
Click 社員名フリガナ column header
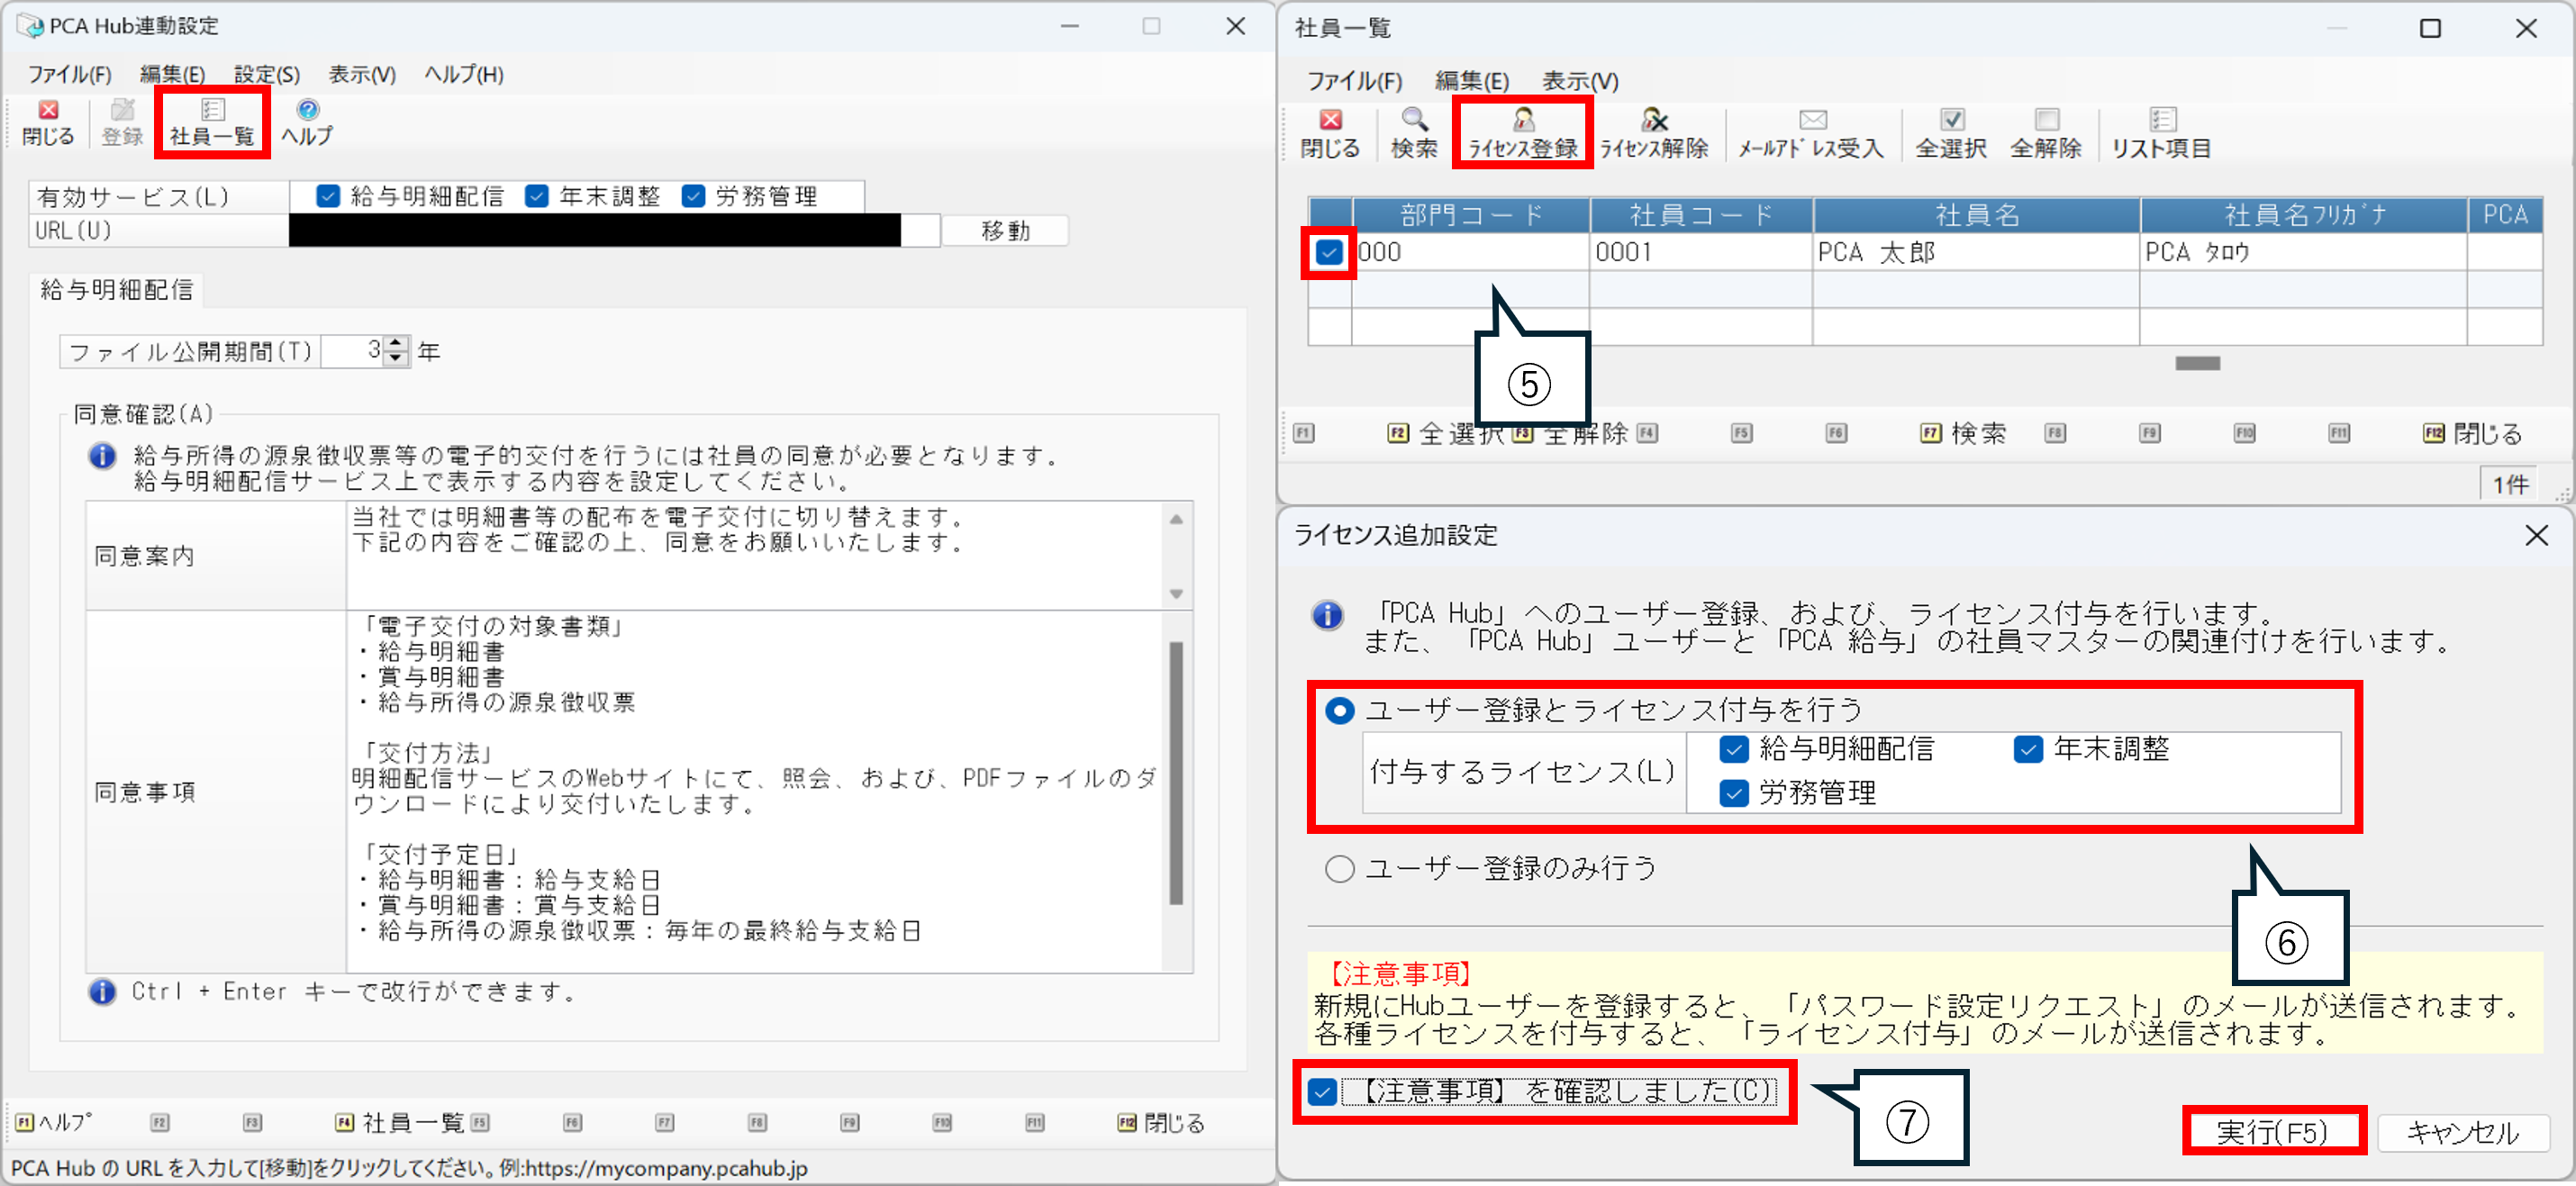coord(2304,214)
